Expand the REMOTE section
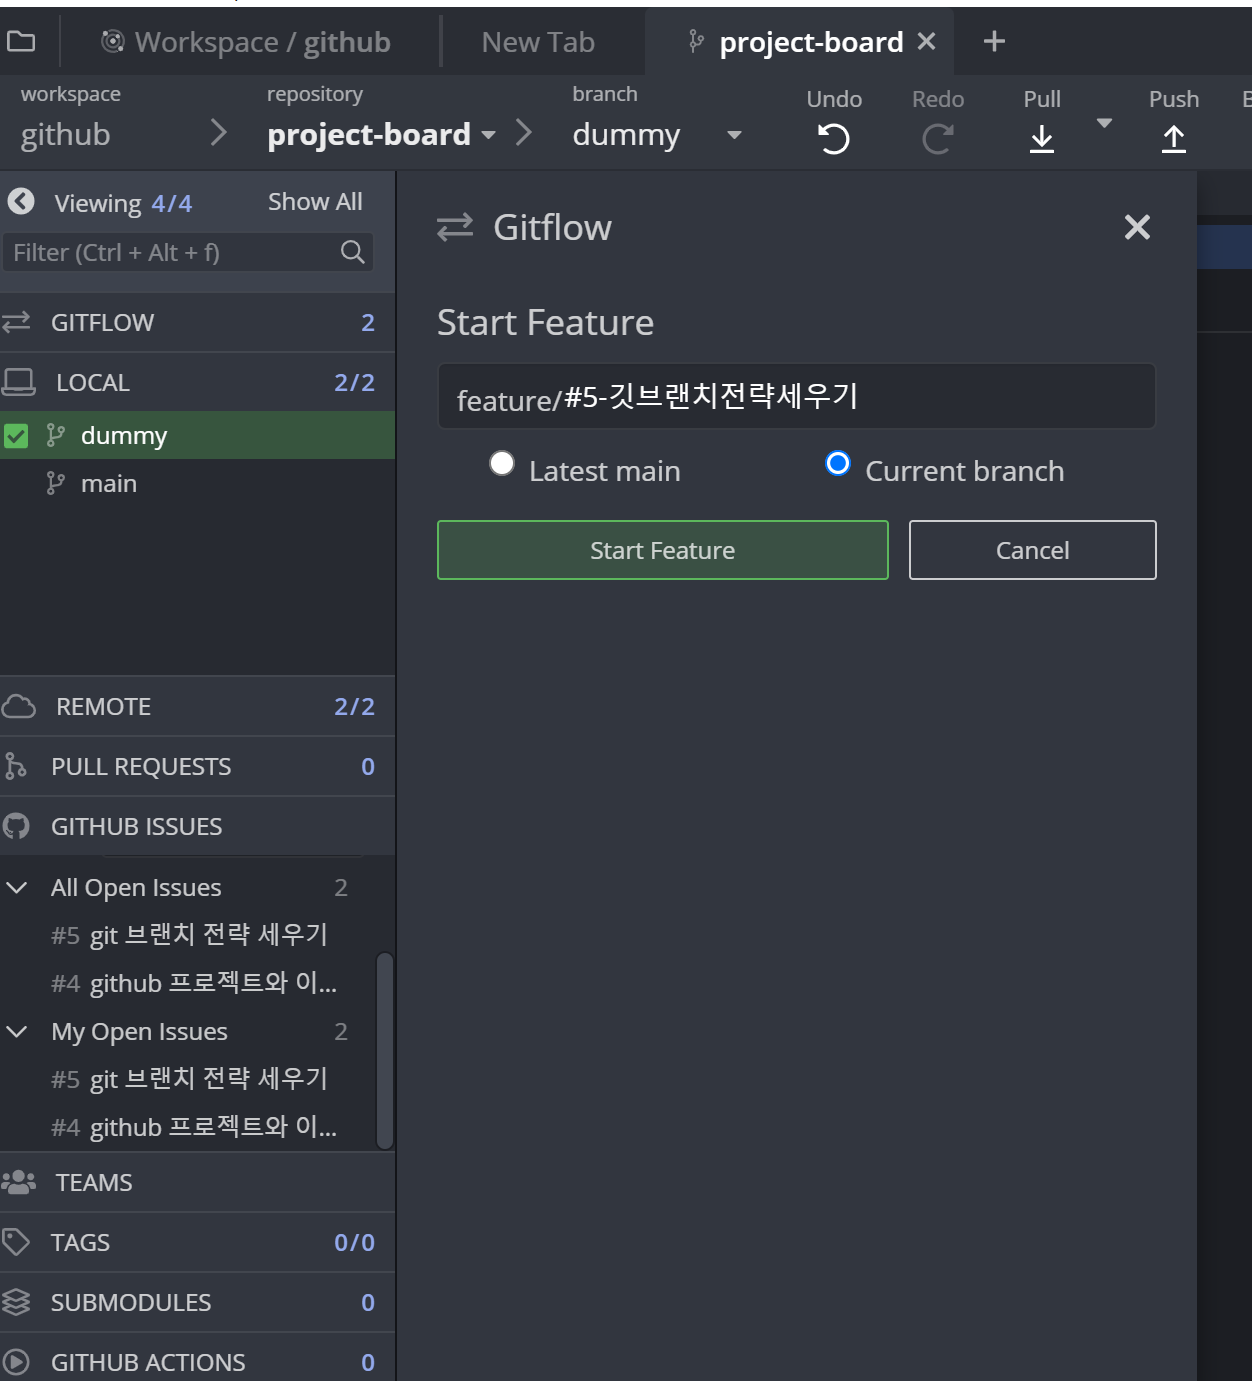Image resolution: width=1252 pixels, height=1381 pixels. click(197, 706)
